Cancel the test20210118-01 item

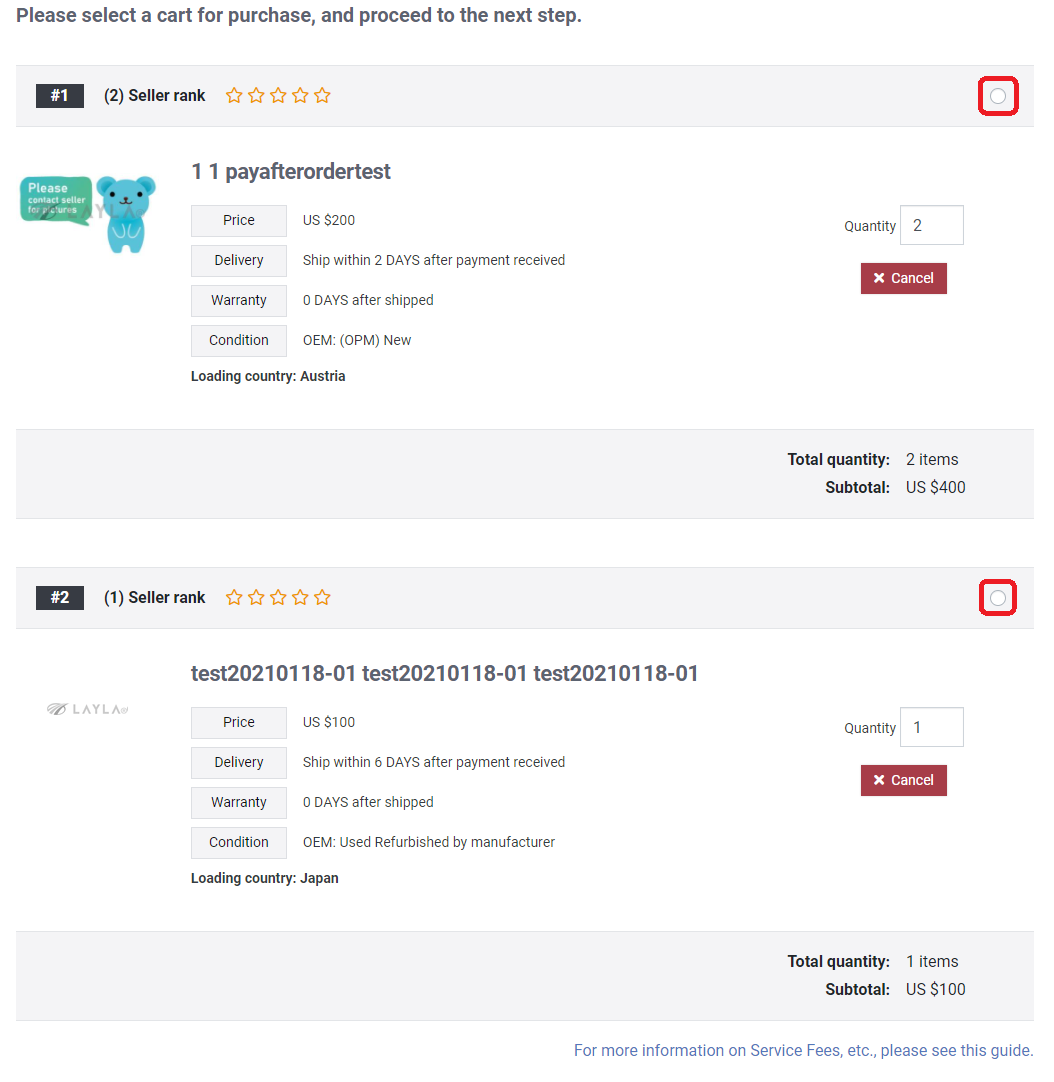904,780
